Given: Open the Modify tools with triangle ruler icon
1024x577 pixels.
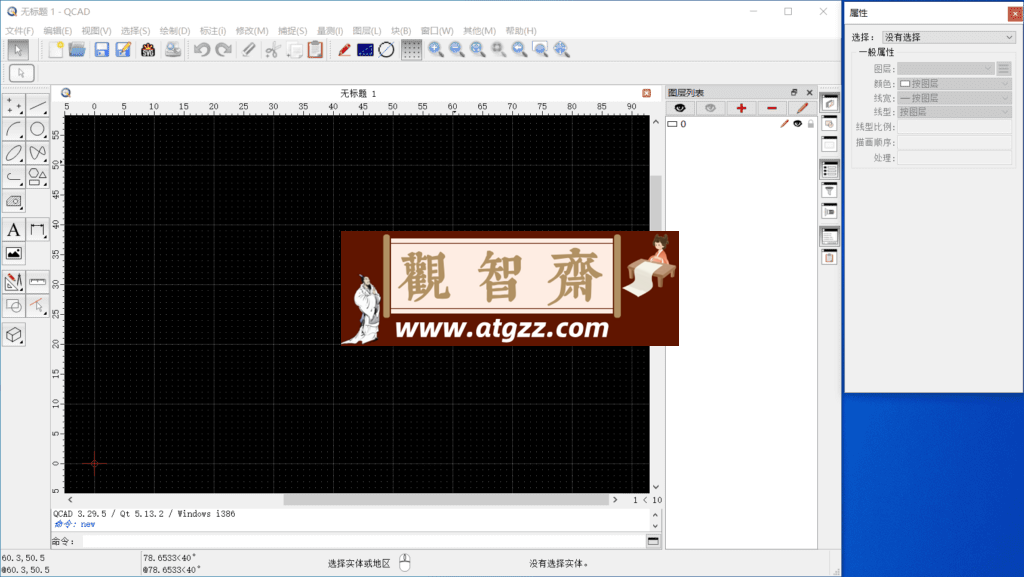Looking at the screenshot, I should [14, 282].
